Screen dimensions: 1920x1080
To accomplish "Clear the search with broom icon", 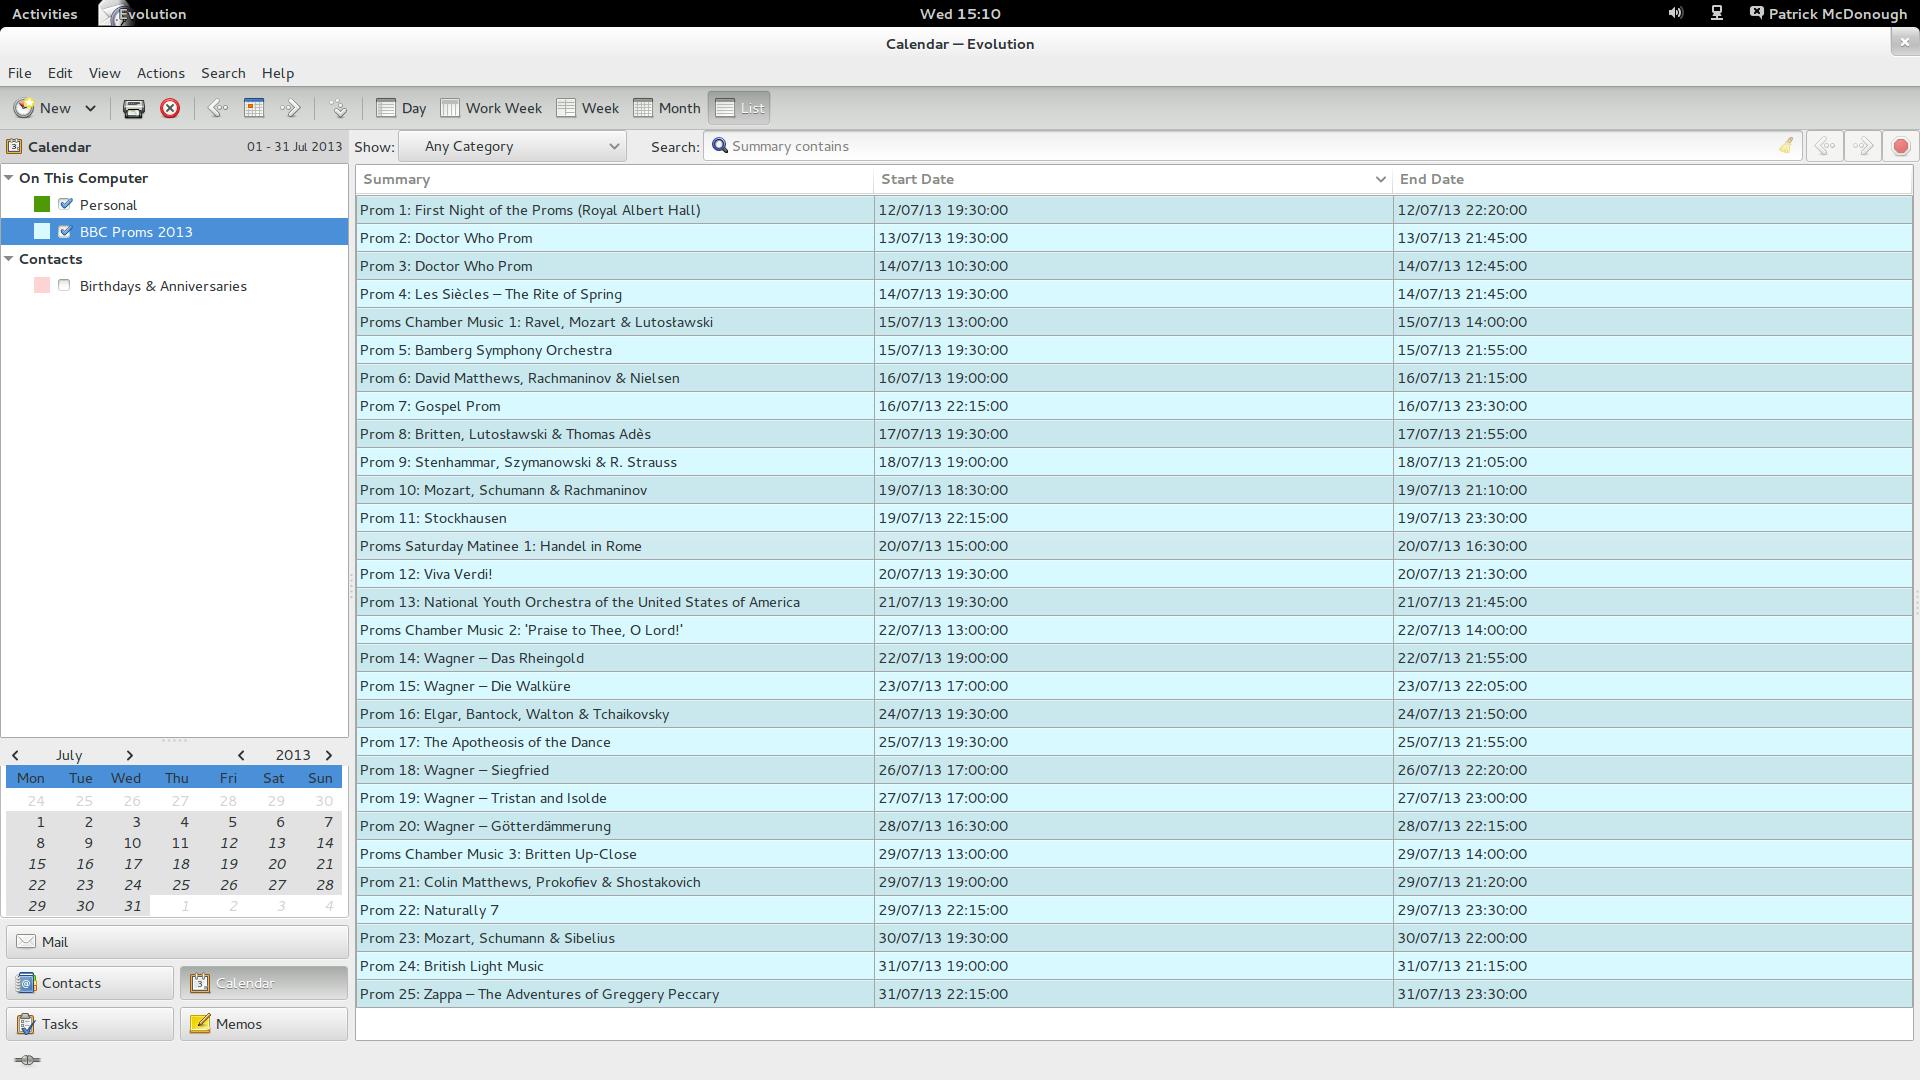I will tap(1786, 146).
